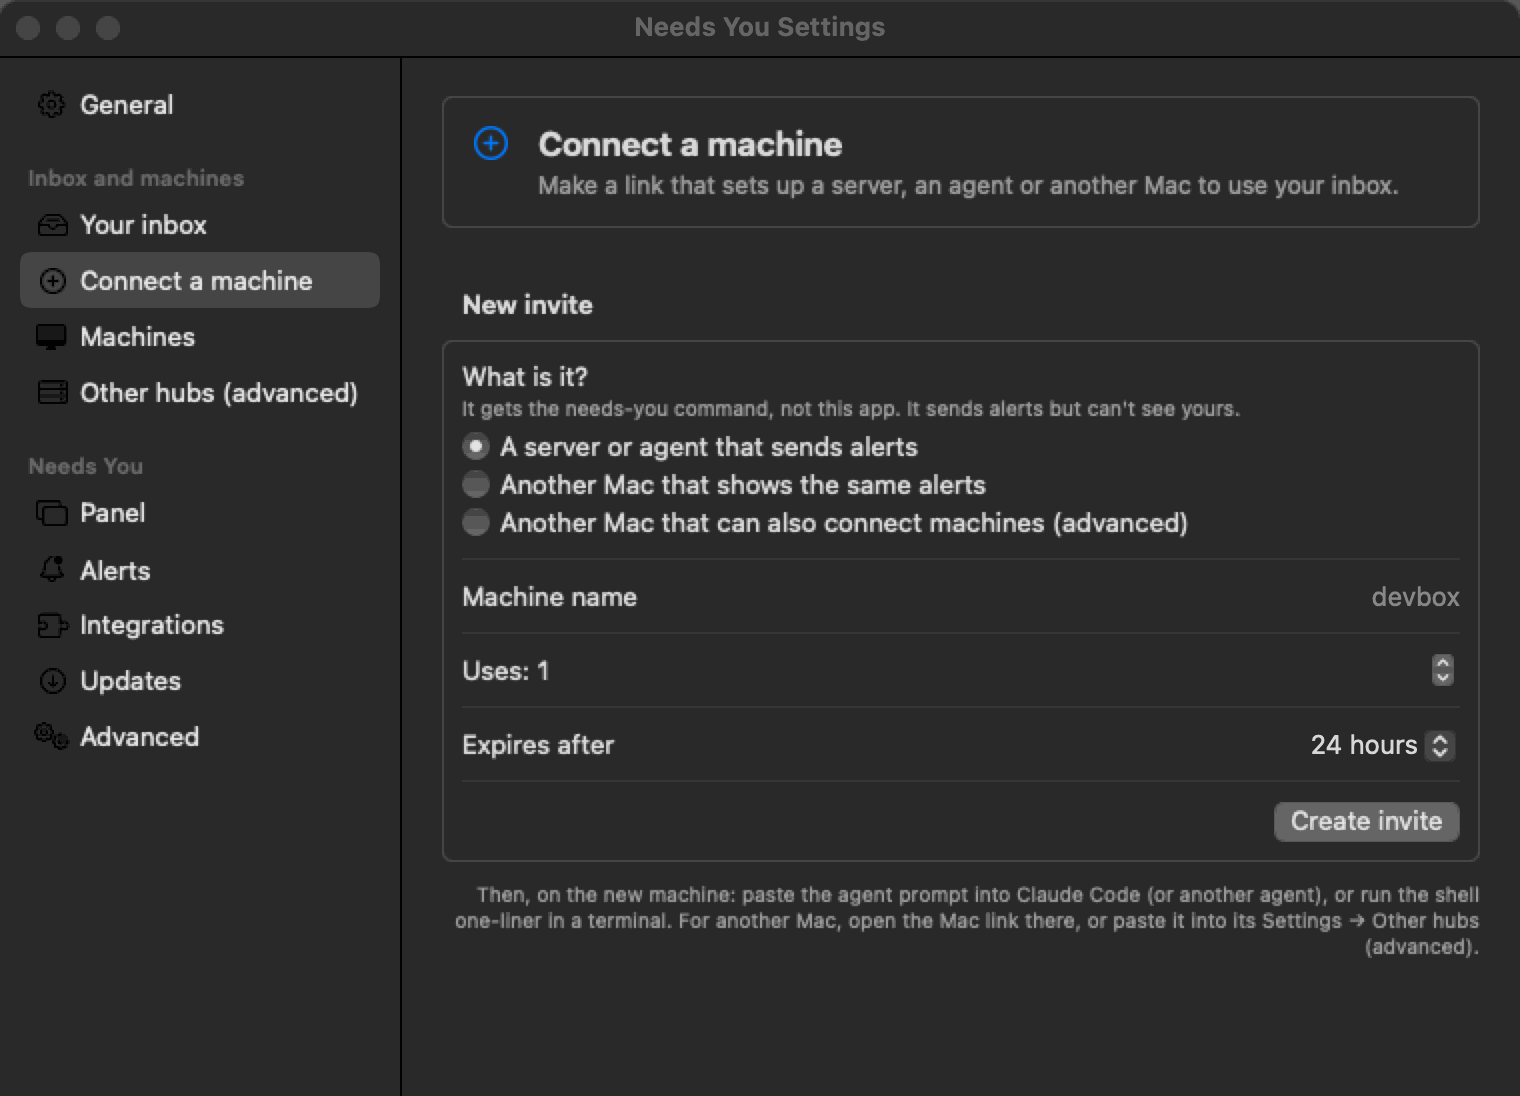Select the Connect a machine sidebar item
The width and height of the screenshot is (1520, 1096).
click(200, 280)
